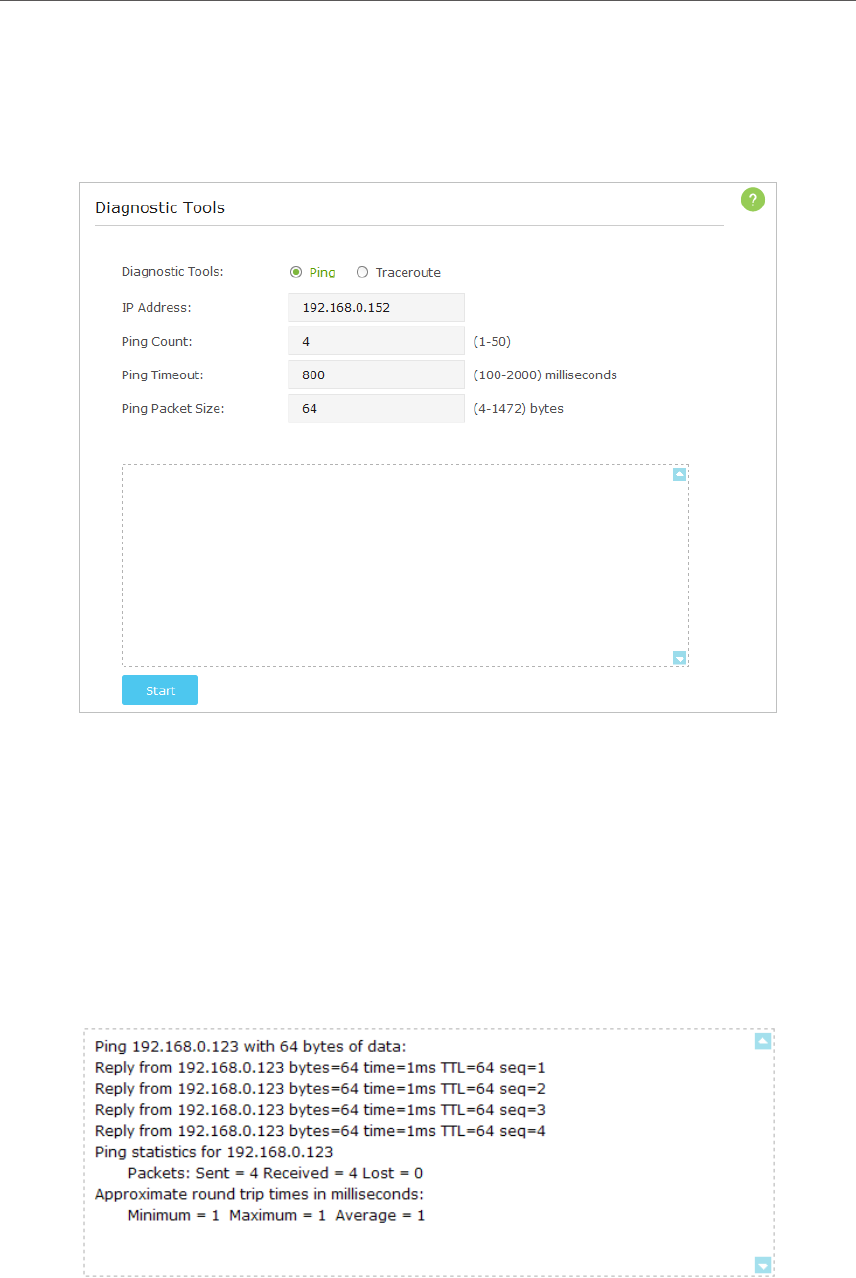Click the reply line ending with seq=4

point(320,1130)
